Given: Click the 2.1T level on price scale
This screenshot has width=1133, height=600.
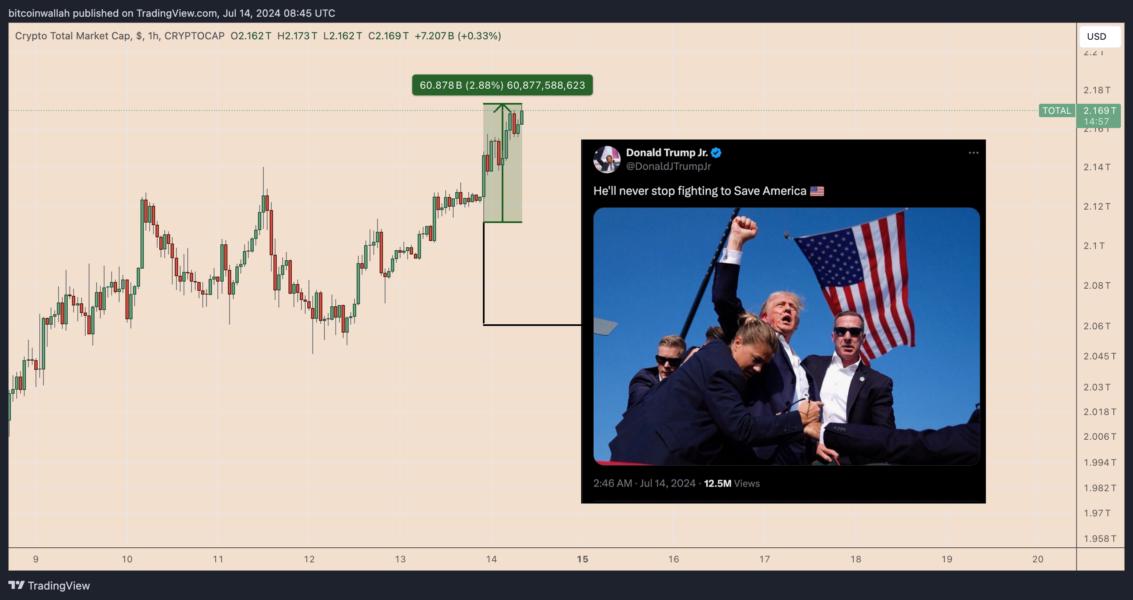Looking at the screenshot, I should (x=1094, y=246).
